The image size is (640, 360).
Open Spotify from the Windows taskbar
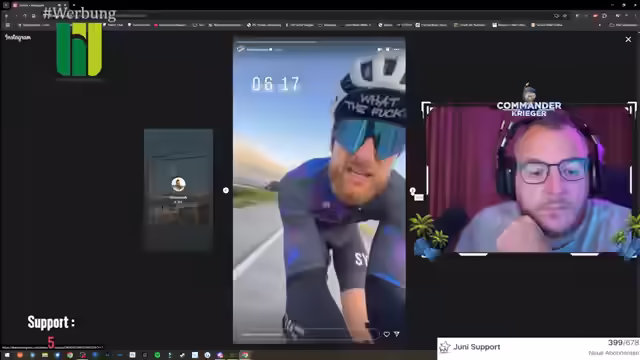[157, 355]
